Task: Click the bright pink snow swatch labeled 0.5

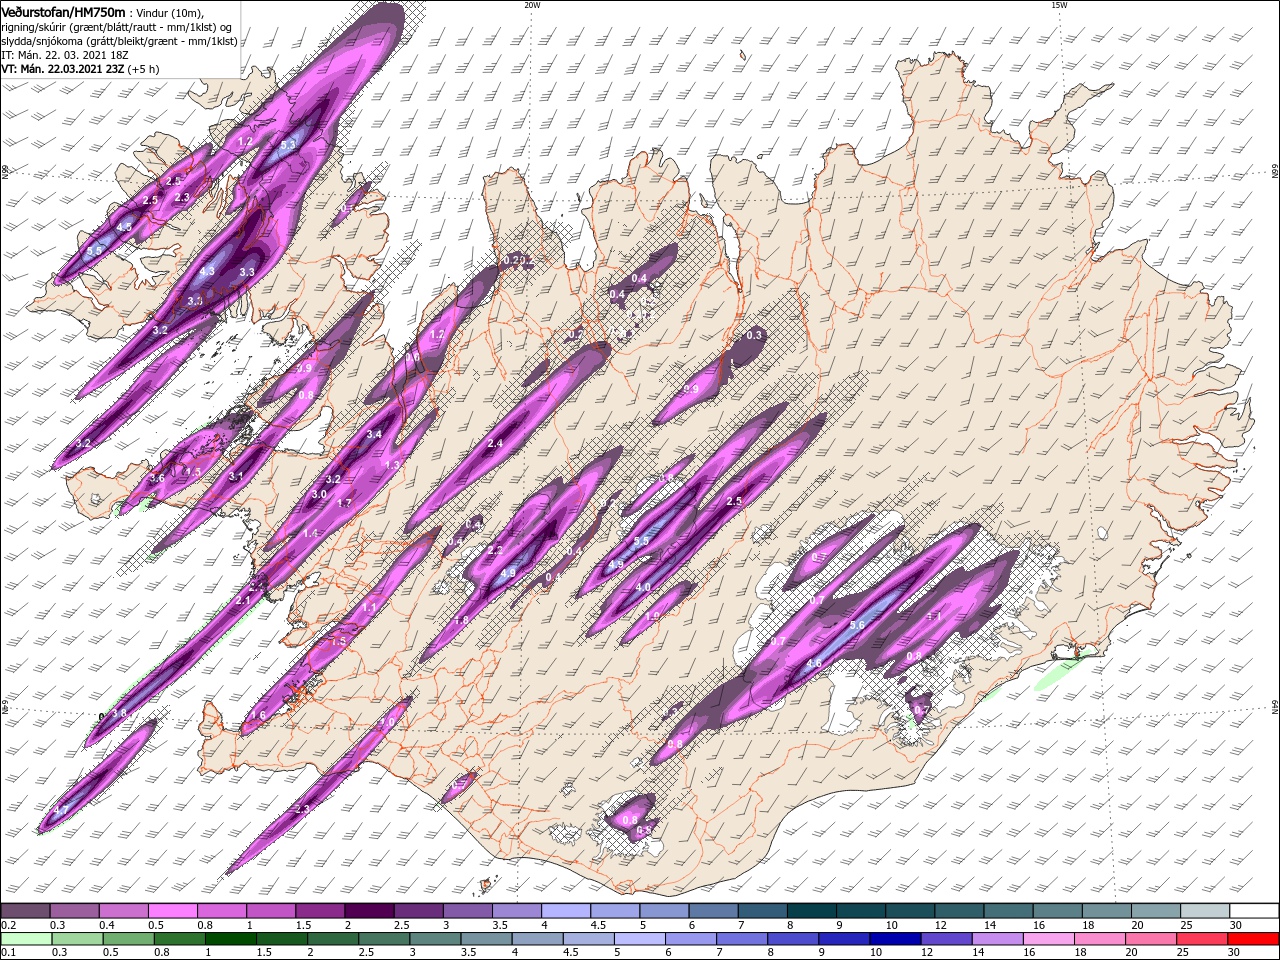Action: click(x=173, y=911)
